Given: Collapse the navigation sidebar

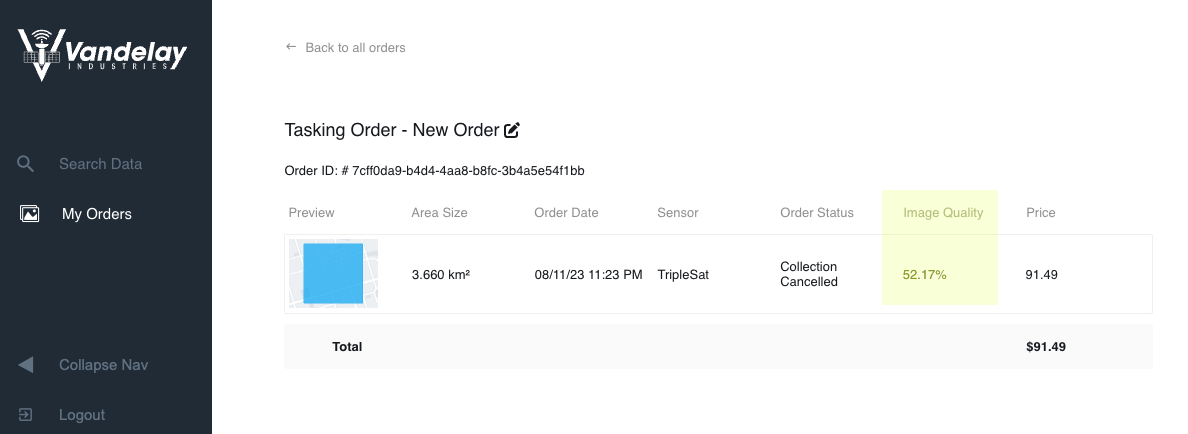Looking at the screenshot, I should [104, 365].
